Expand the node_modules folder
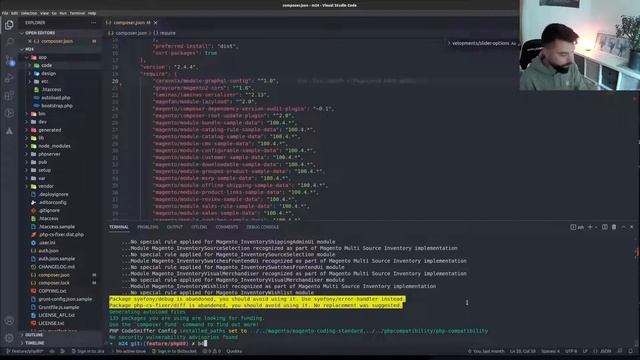Viewport: 640px width, 360px height. [60, 146]
